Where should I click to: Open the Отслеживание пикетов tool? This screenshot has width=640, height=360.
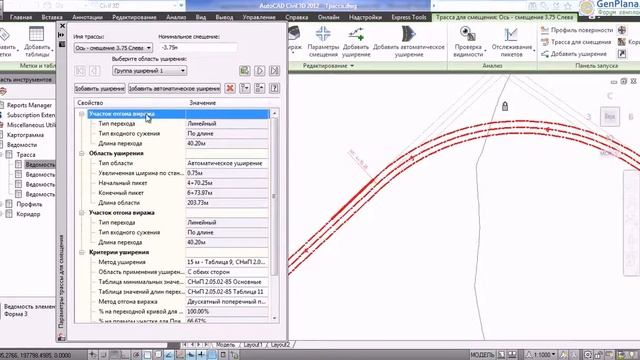[512, 42]
